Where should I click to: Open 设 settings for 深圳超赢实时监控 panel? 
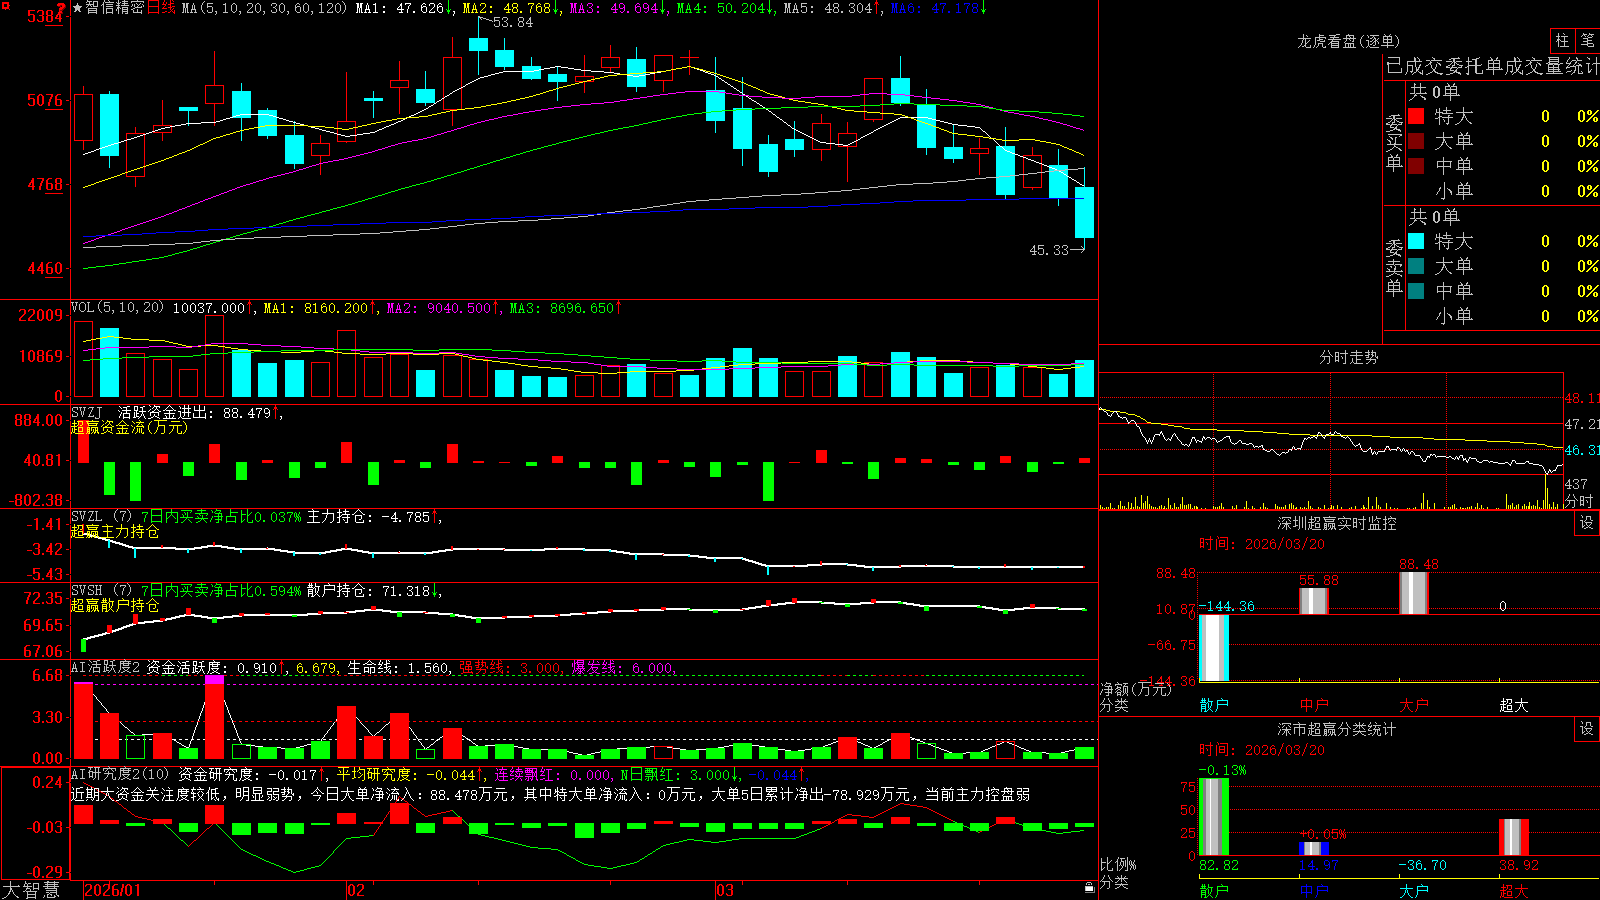coord(1587,523)
